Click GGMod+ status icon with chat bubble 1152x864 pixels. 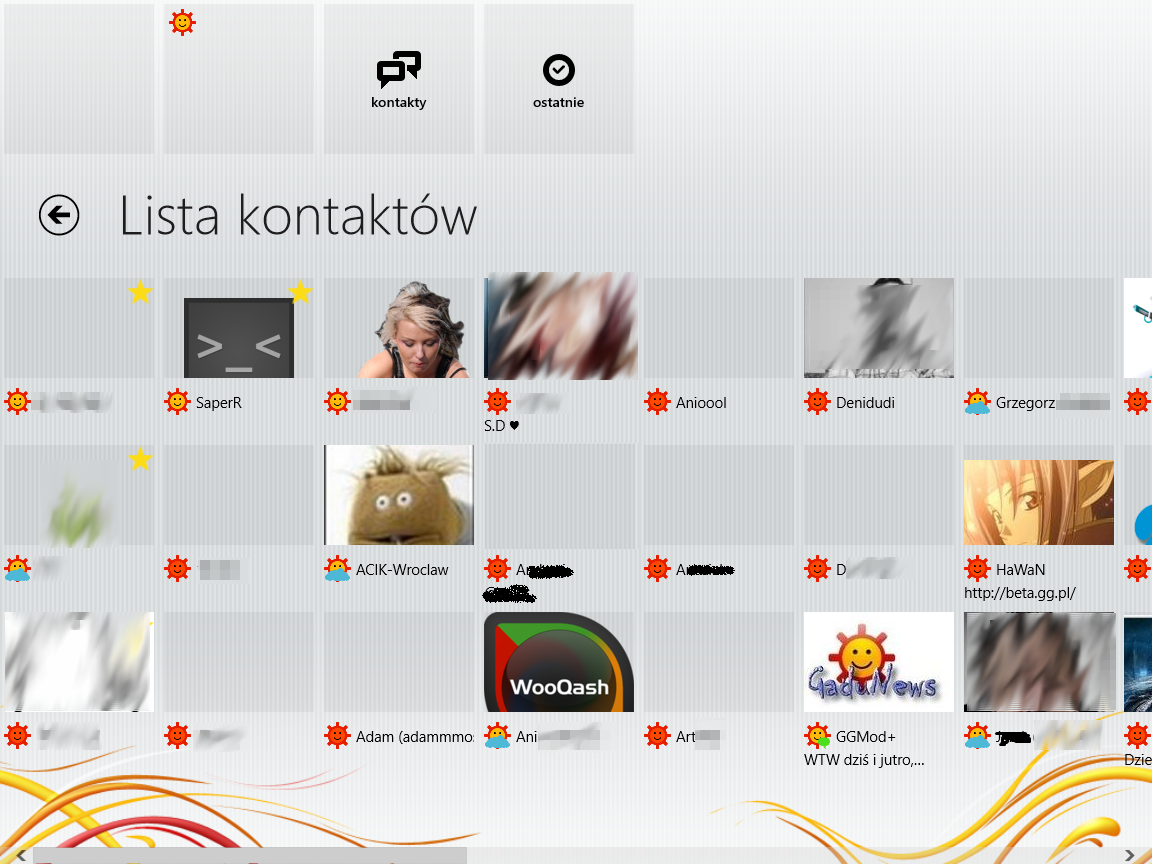click(817, 735)
